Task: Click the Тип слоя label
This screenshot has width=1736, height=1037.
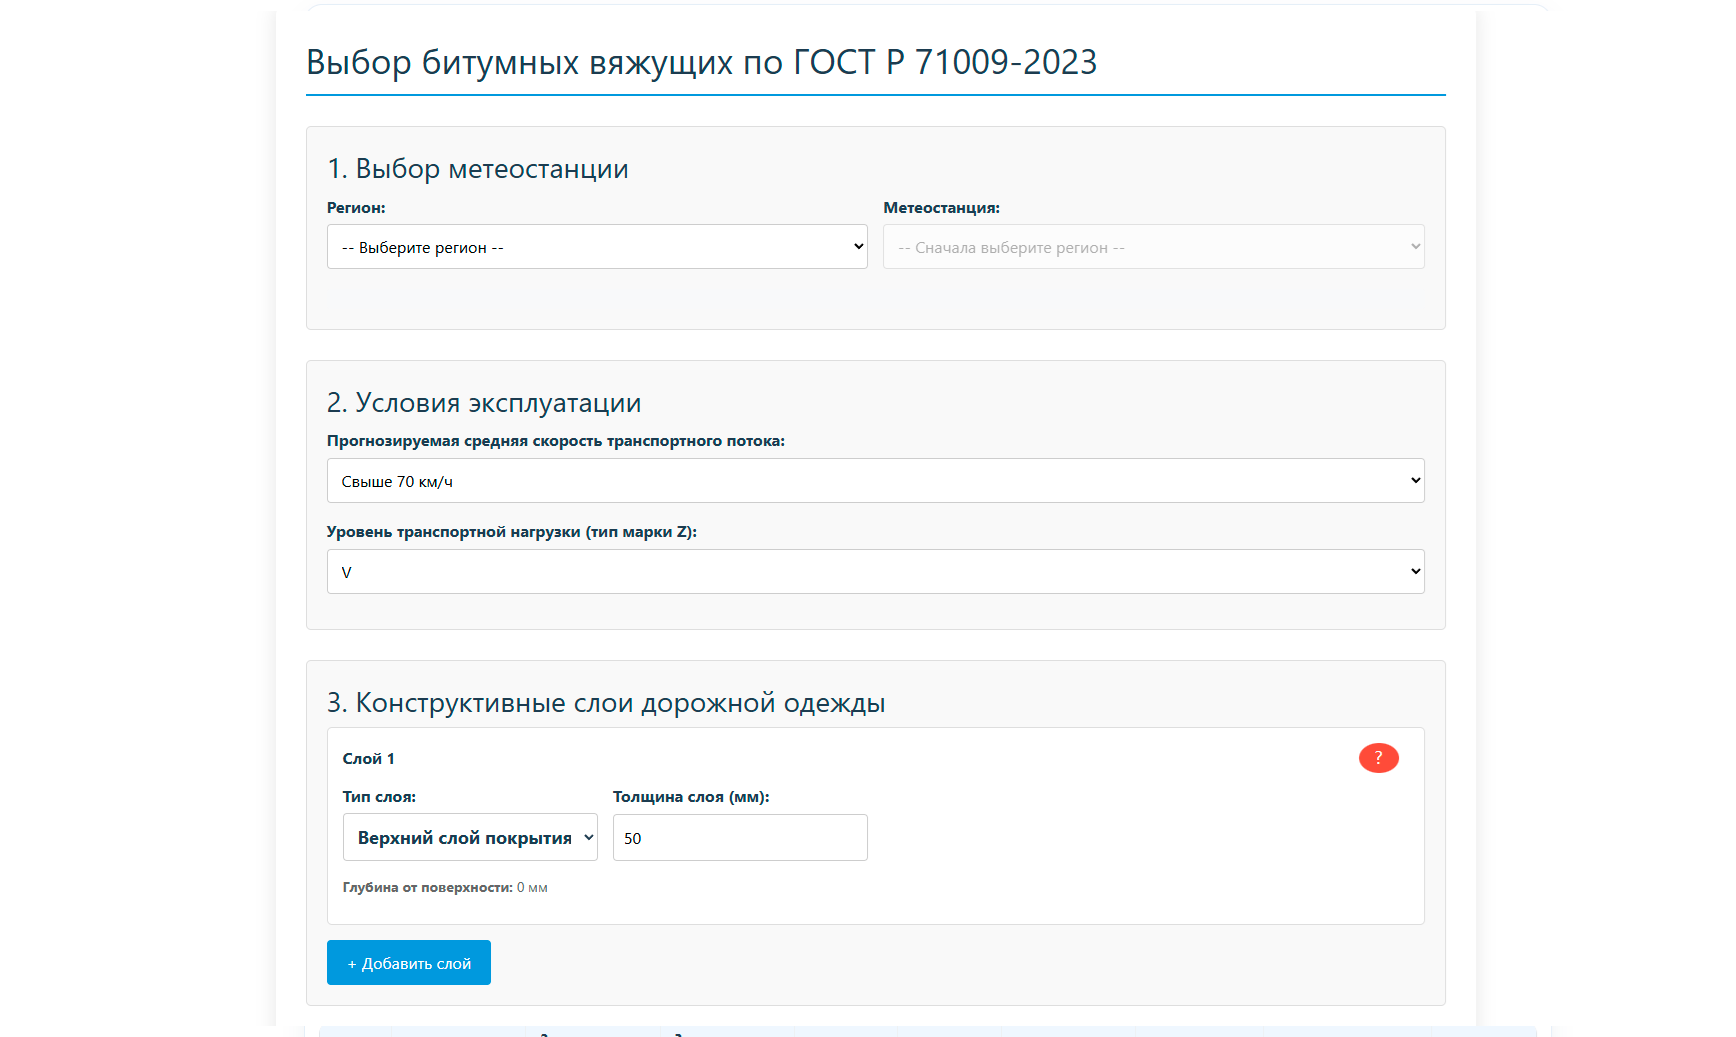Action: pyautogui.click(x=379, y=797)
